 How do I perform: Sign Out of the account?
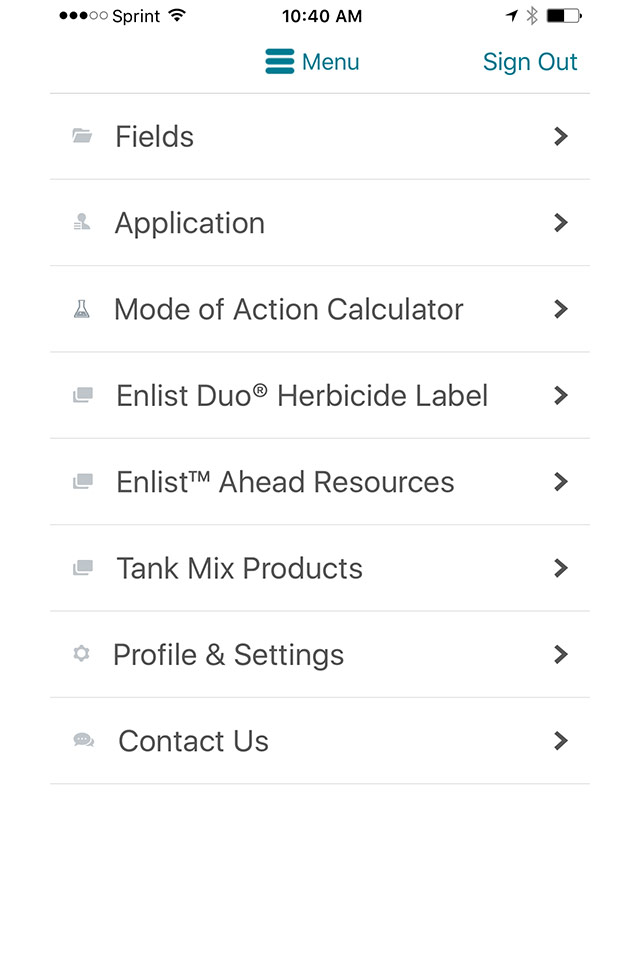[x=530, y=62]
